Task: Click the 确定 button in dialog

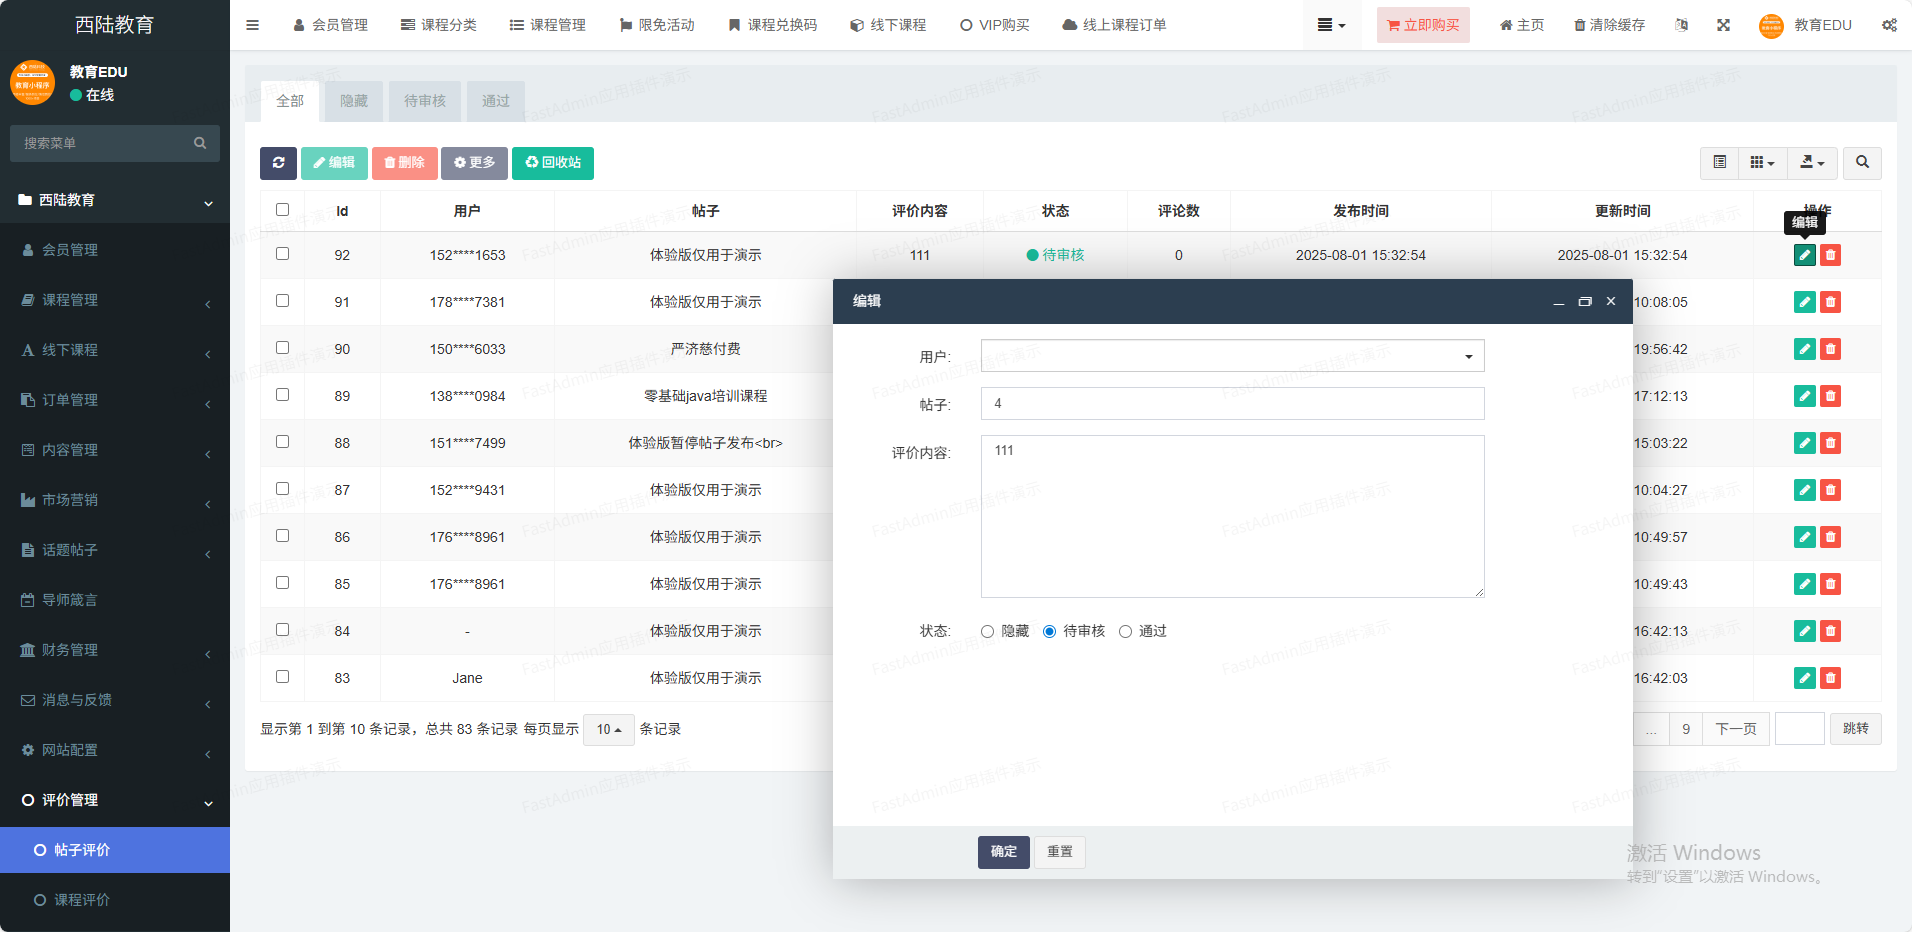Action: point(1003,852)
